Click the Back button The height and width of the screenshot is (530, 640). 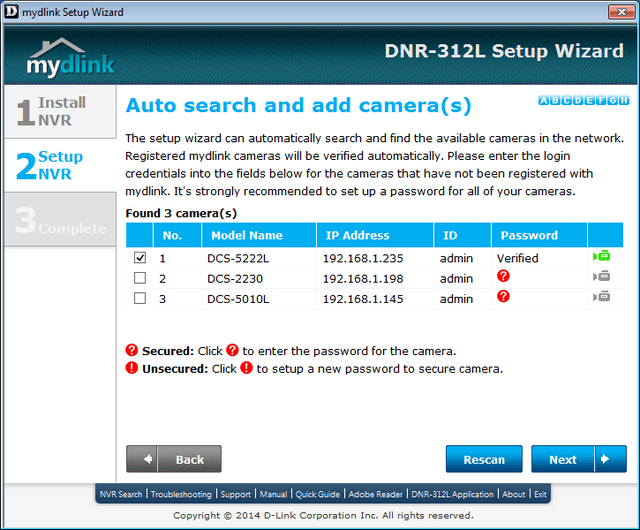coord(174,459)
